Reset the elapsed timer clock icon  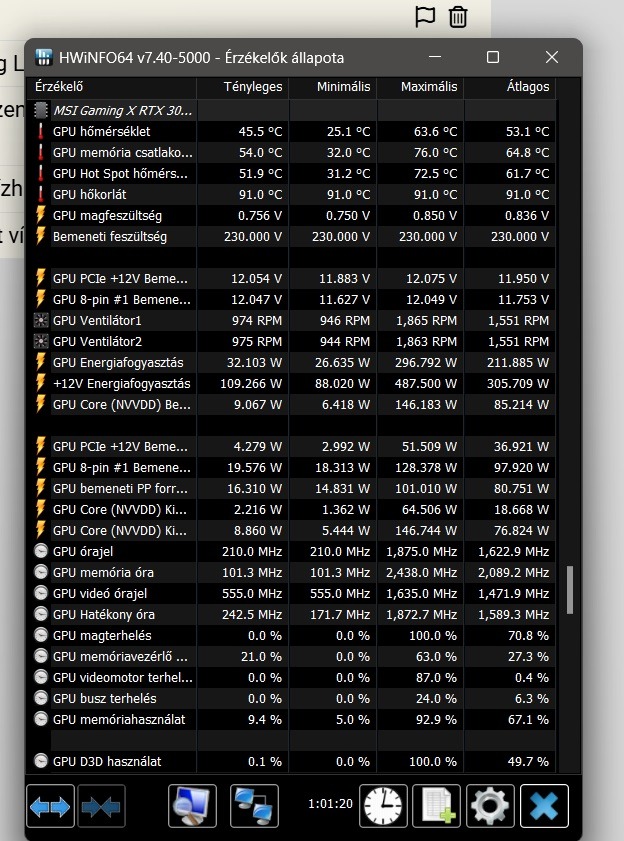coord(383,806)
